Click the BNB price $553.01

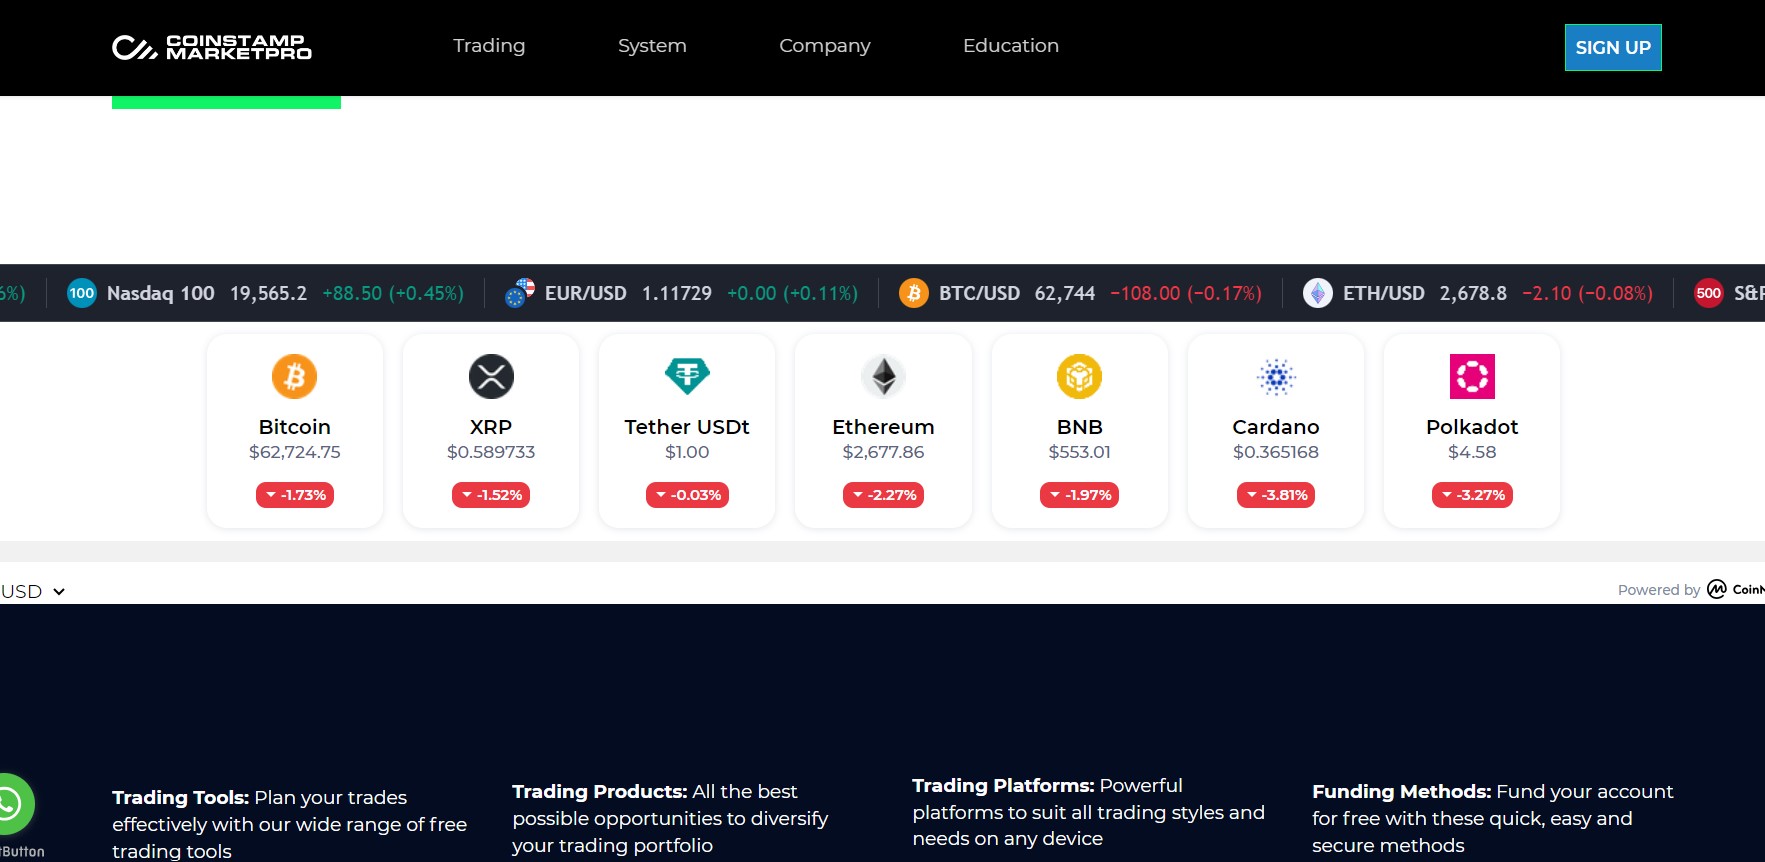pyautogui.click(x=1080, y=452)
